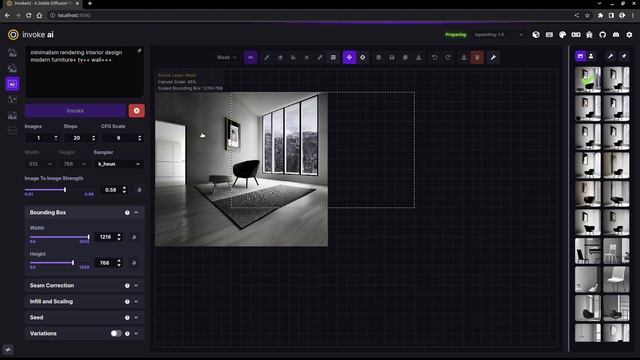Expand the Seed section
640x360 pixels.
tap(84, 317)
